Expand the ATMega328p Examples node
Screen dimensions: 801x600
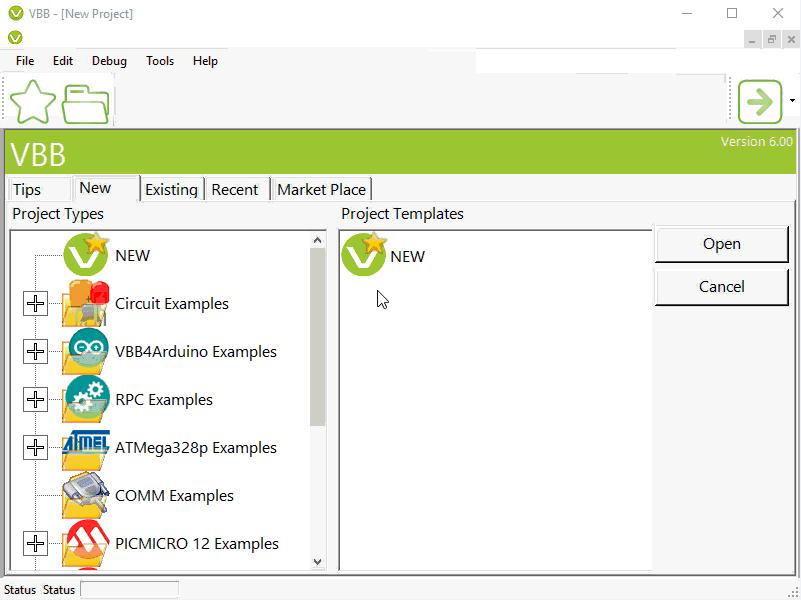(x=35, y=447)
